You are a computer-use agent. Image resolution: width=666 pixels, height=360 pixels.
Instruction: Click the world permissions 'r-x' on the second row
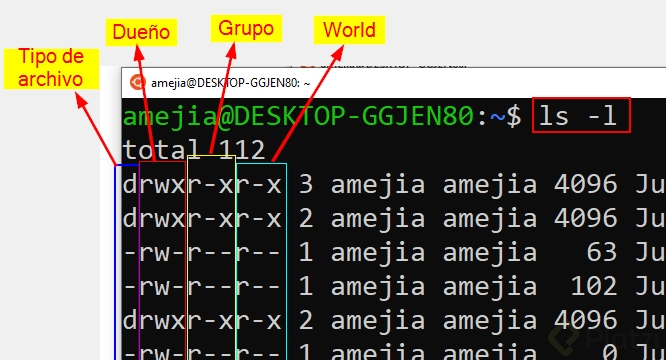pos(259,218)
